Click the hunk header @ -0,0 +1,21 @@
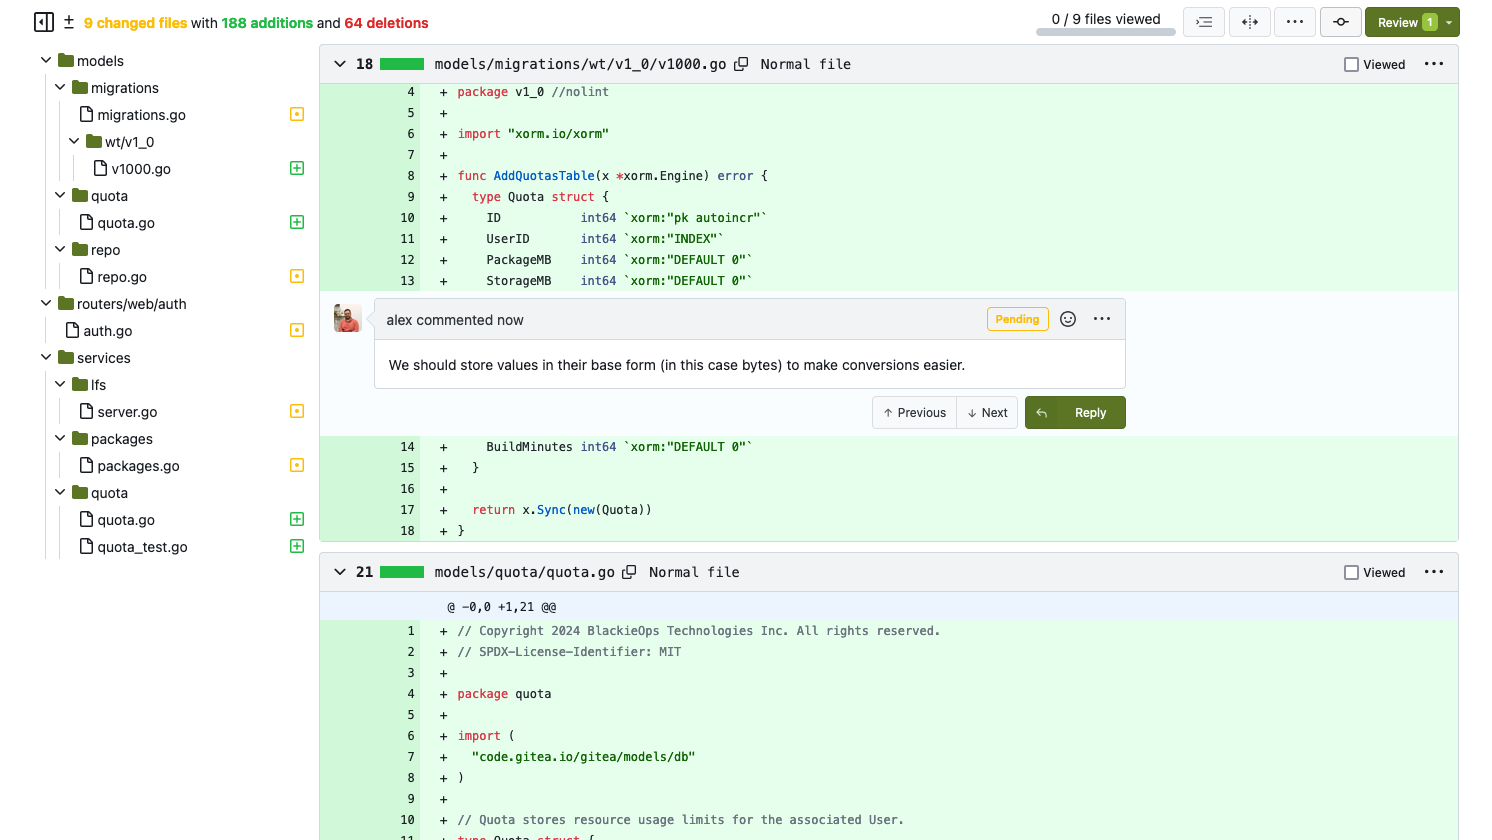Image resolution: width=1492 pixels, height=840 pixels. [501, 607]
